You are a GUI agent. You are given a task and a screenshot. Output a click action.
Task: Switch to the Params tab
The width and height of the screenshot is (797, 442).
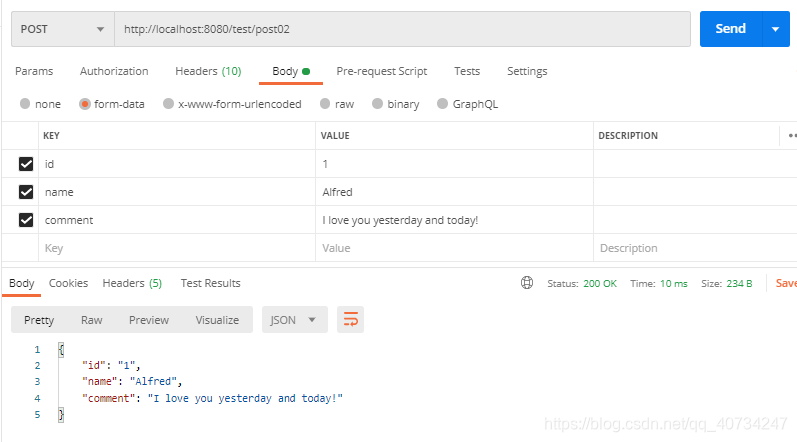point(34,71)
